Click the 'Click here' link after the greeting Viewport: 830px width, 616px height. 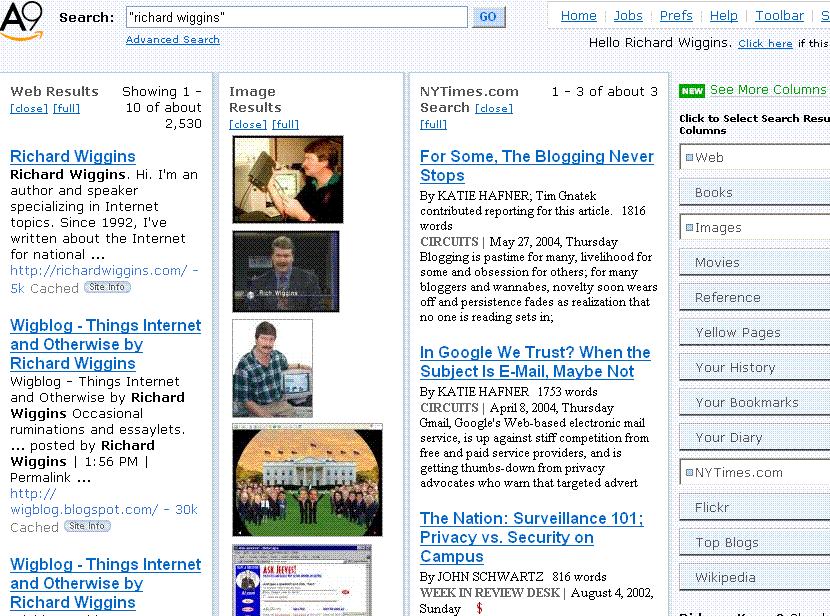point(765,43)
